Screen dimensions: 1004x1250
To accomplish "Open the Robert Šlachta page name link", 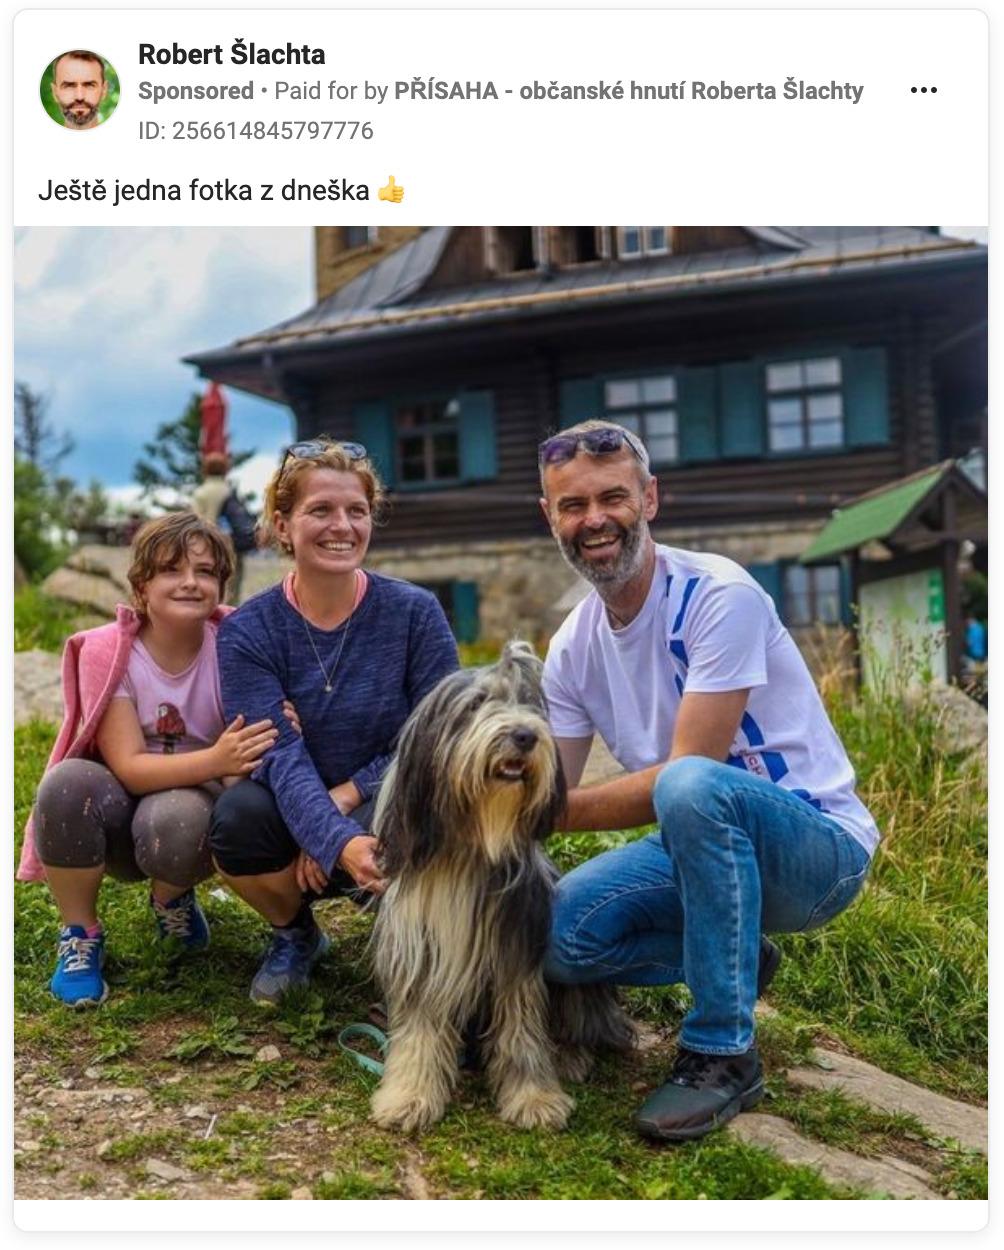I will point(231,54).
